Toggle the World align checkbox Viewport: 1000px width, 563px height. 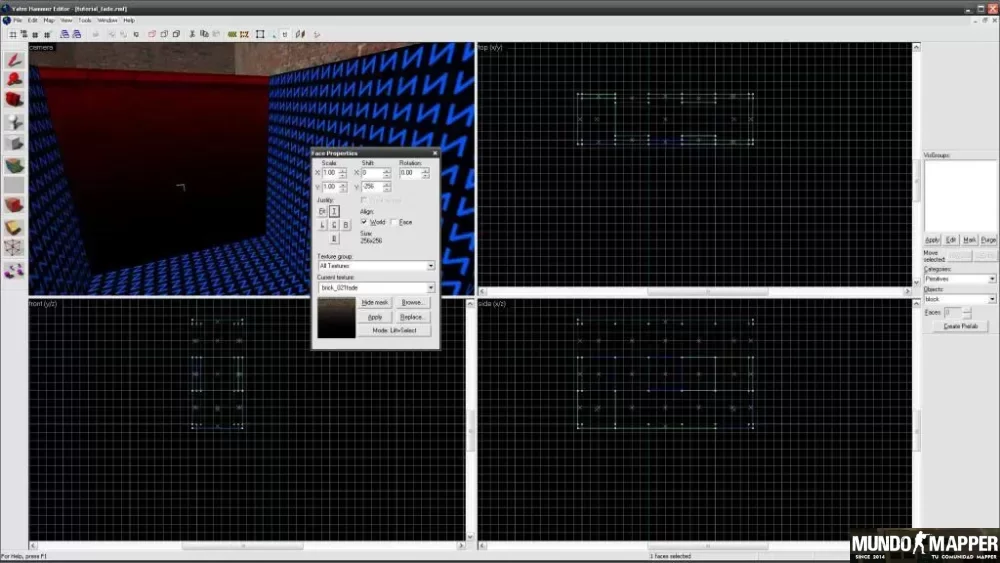click(364, 222)
